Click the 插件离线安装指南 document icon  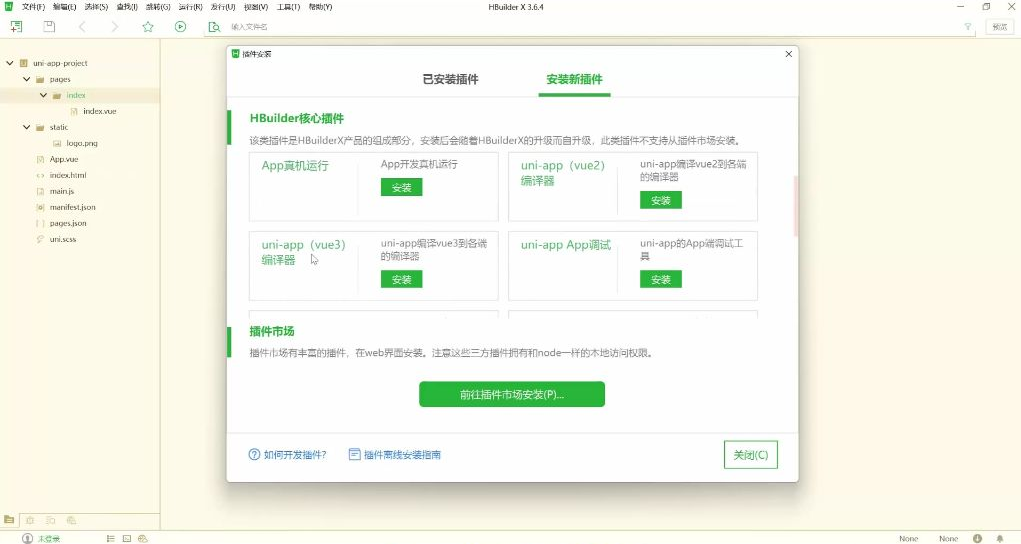(x=354, y=454)
